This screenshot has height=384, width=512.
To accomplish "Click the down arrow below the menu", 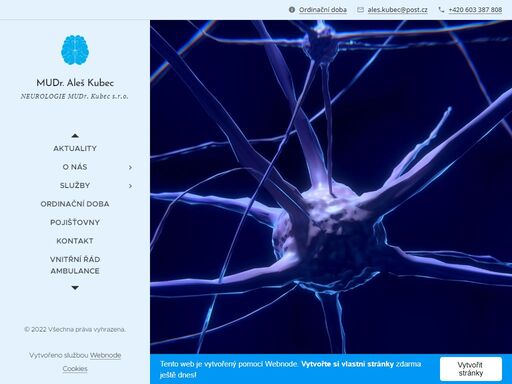I will [x=75, y=288].
